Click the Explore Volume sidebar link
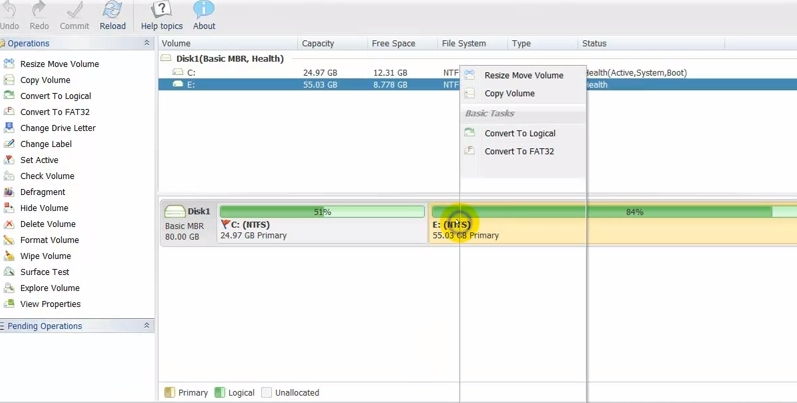 (x=50, y=288)
